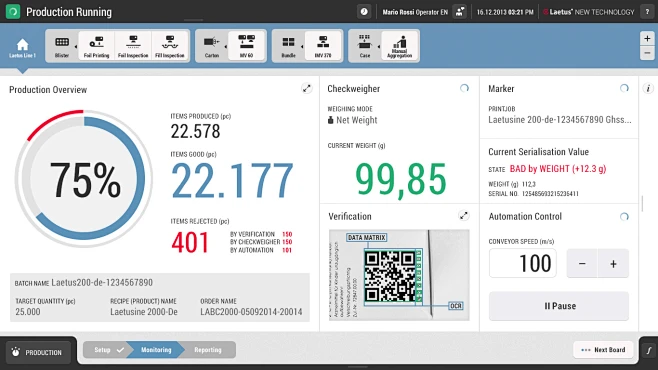Open the Foil Printing device
The width and height of the screenshot is (658, 370).
pyautogui.click(x=96, y=46)
